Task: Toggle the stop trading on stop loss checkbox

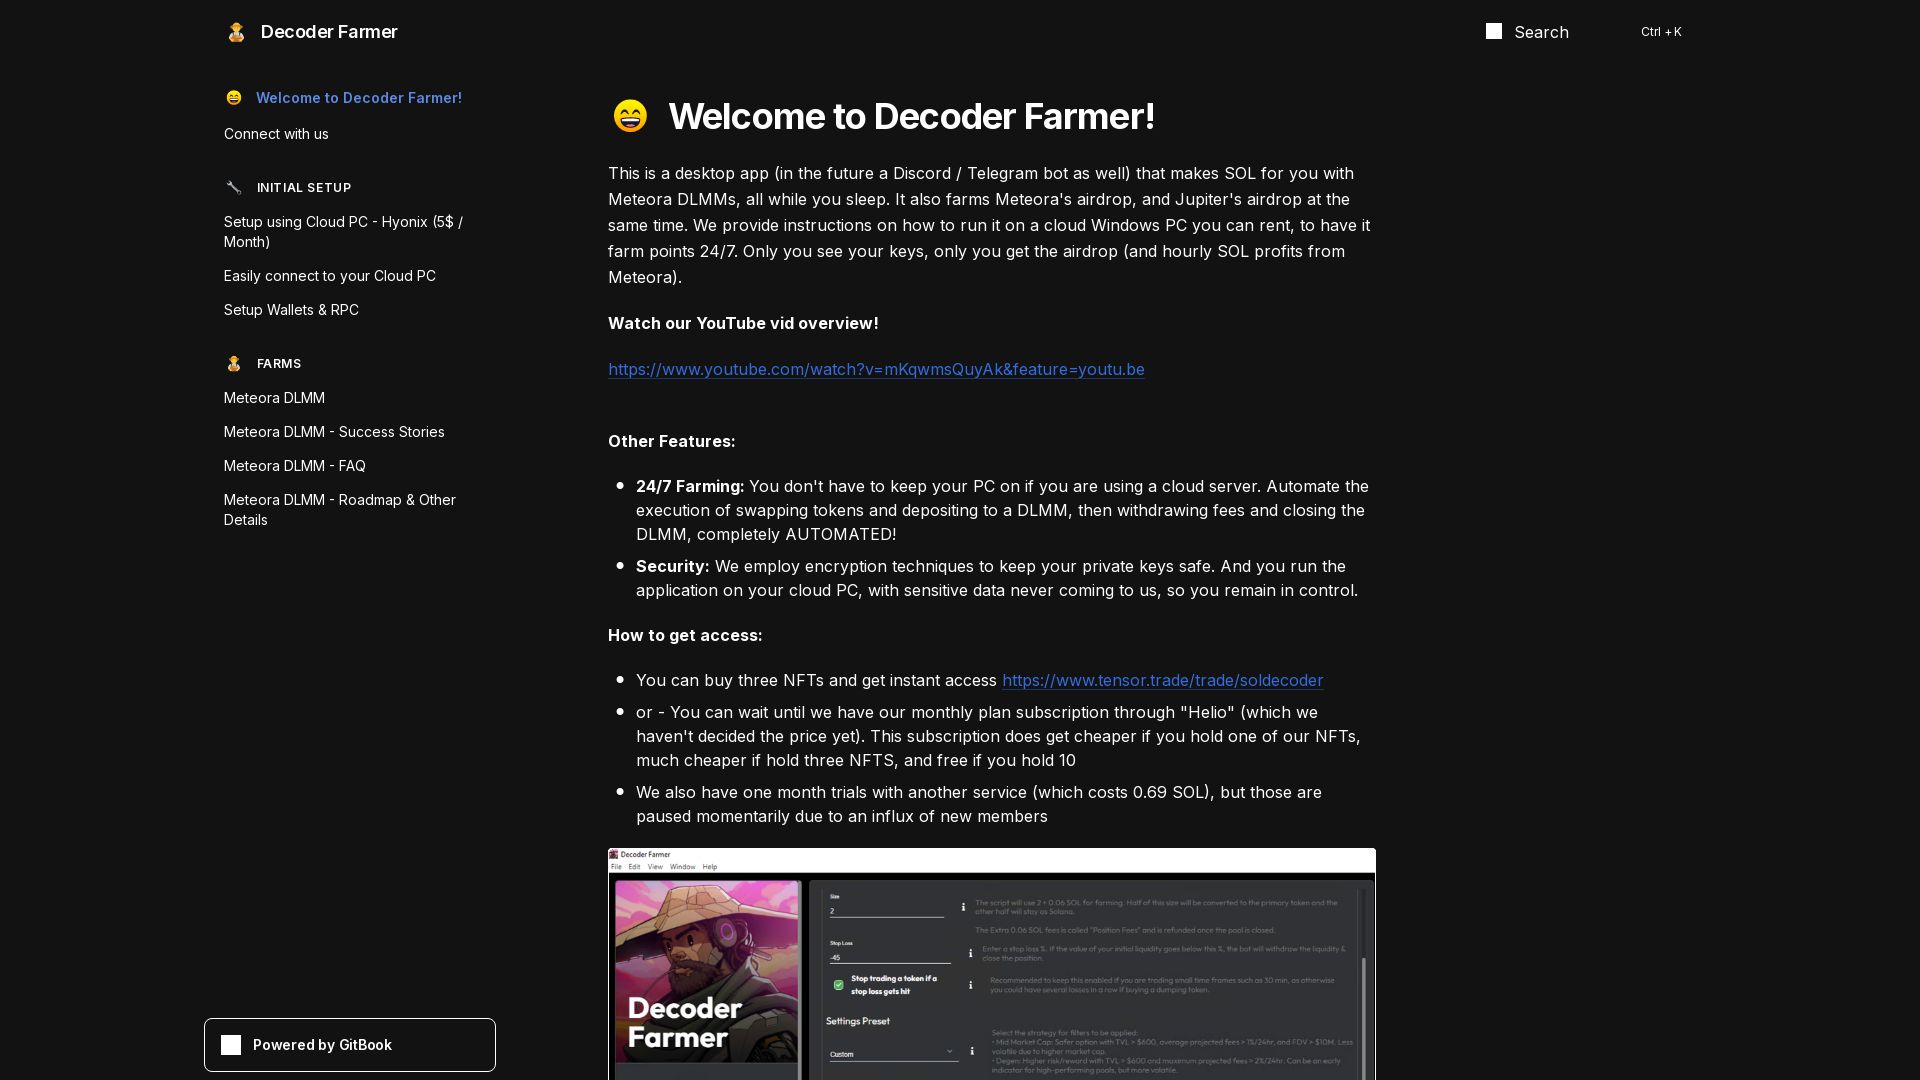Action: click(x=838, y=986)
